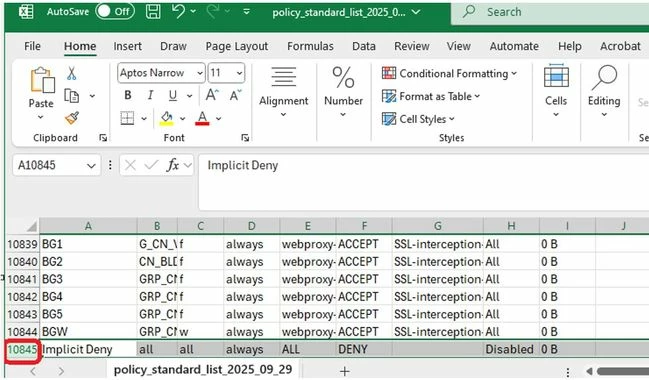Image resolution: width=649 pixels, height=380 pixels.
Task: Open the Cells group menu
Action: click(556, 92)
